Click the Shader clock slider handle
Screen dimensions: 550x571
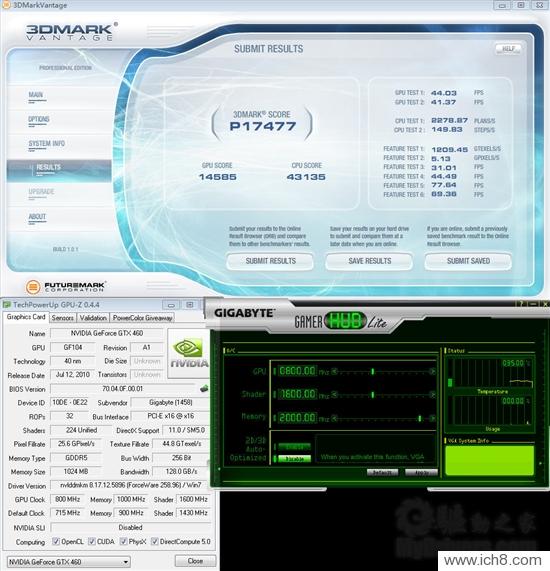click(372, 395)
